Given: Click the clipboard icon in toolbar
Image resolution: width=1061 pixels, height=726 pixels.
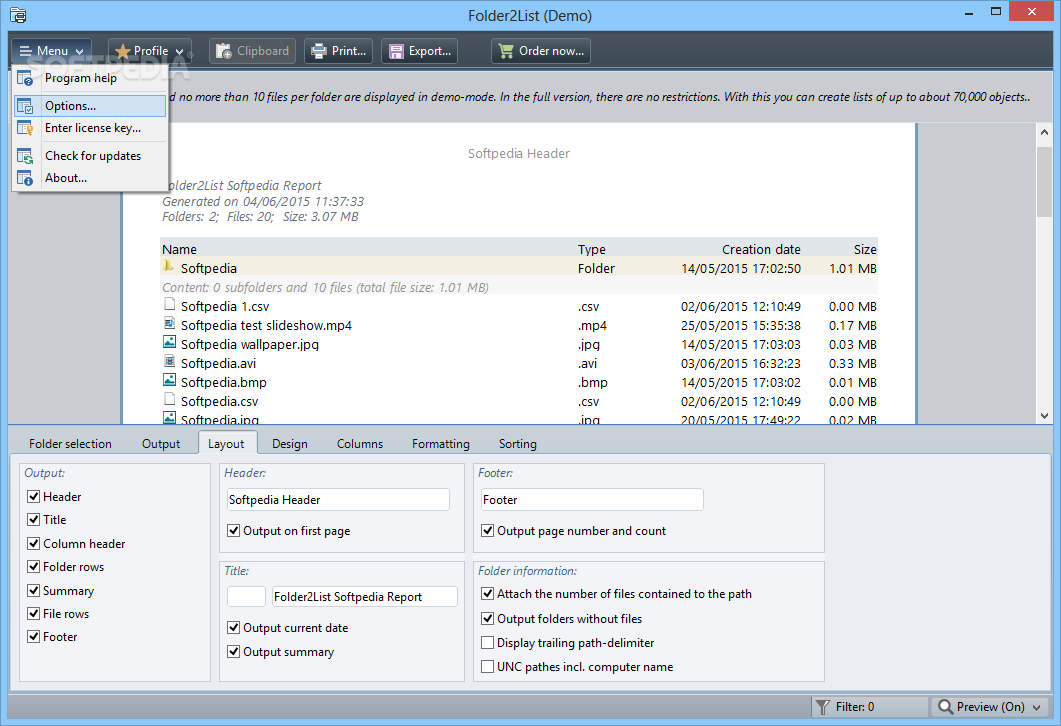Looking at the screenshot, I should point(224,51).
